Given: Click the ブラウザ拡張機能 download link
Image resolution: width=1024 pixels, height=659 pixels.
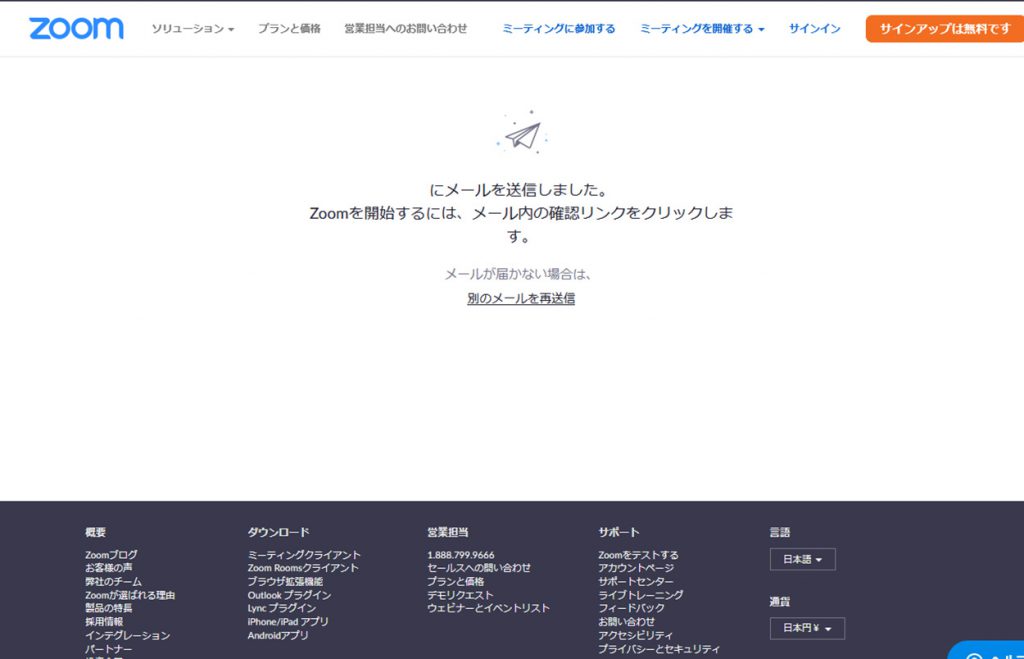Looking at the screenshot, I should pyautogui.click(x=285, y=581).
